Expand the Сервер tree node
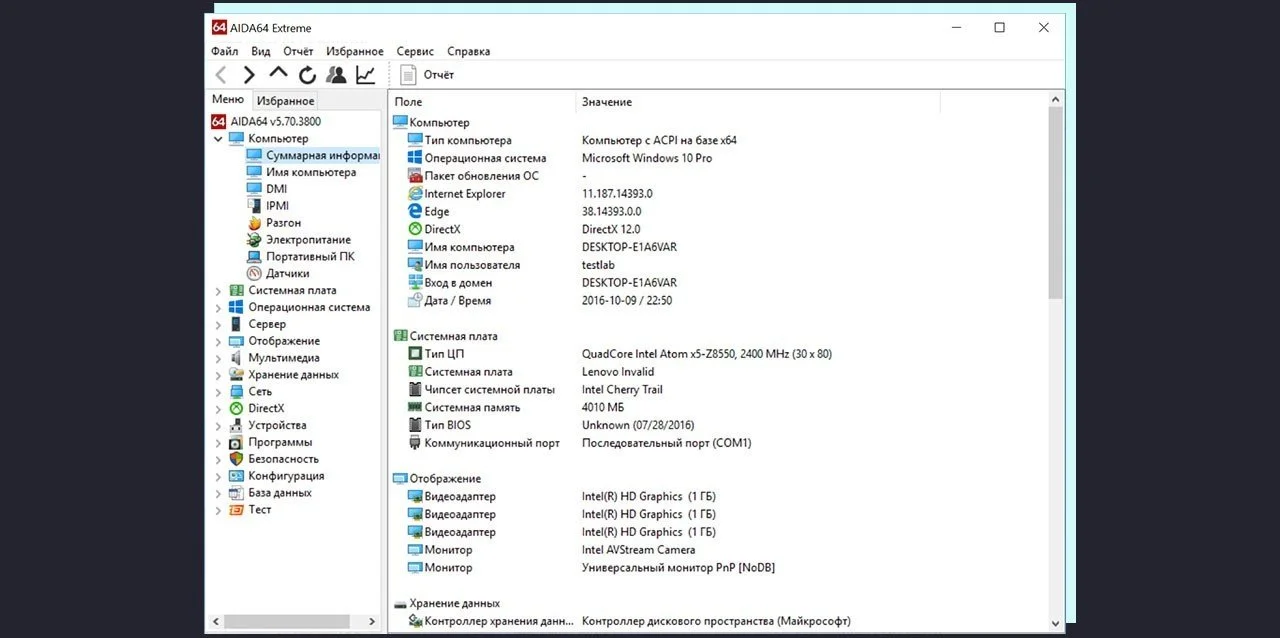The image size is (1280, 638). (x=218, y=325)
